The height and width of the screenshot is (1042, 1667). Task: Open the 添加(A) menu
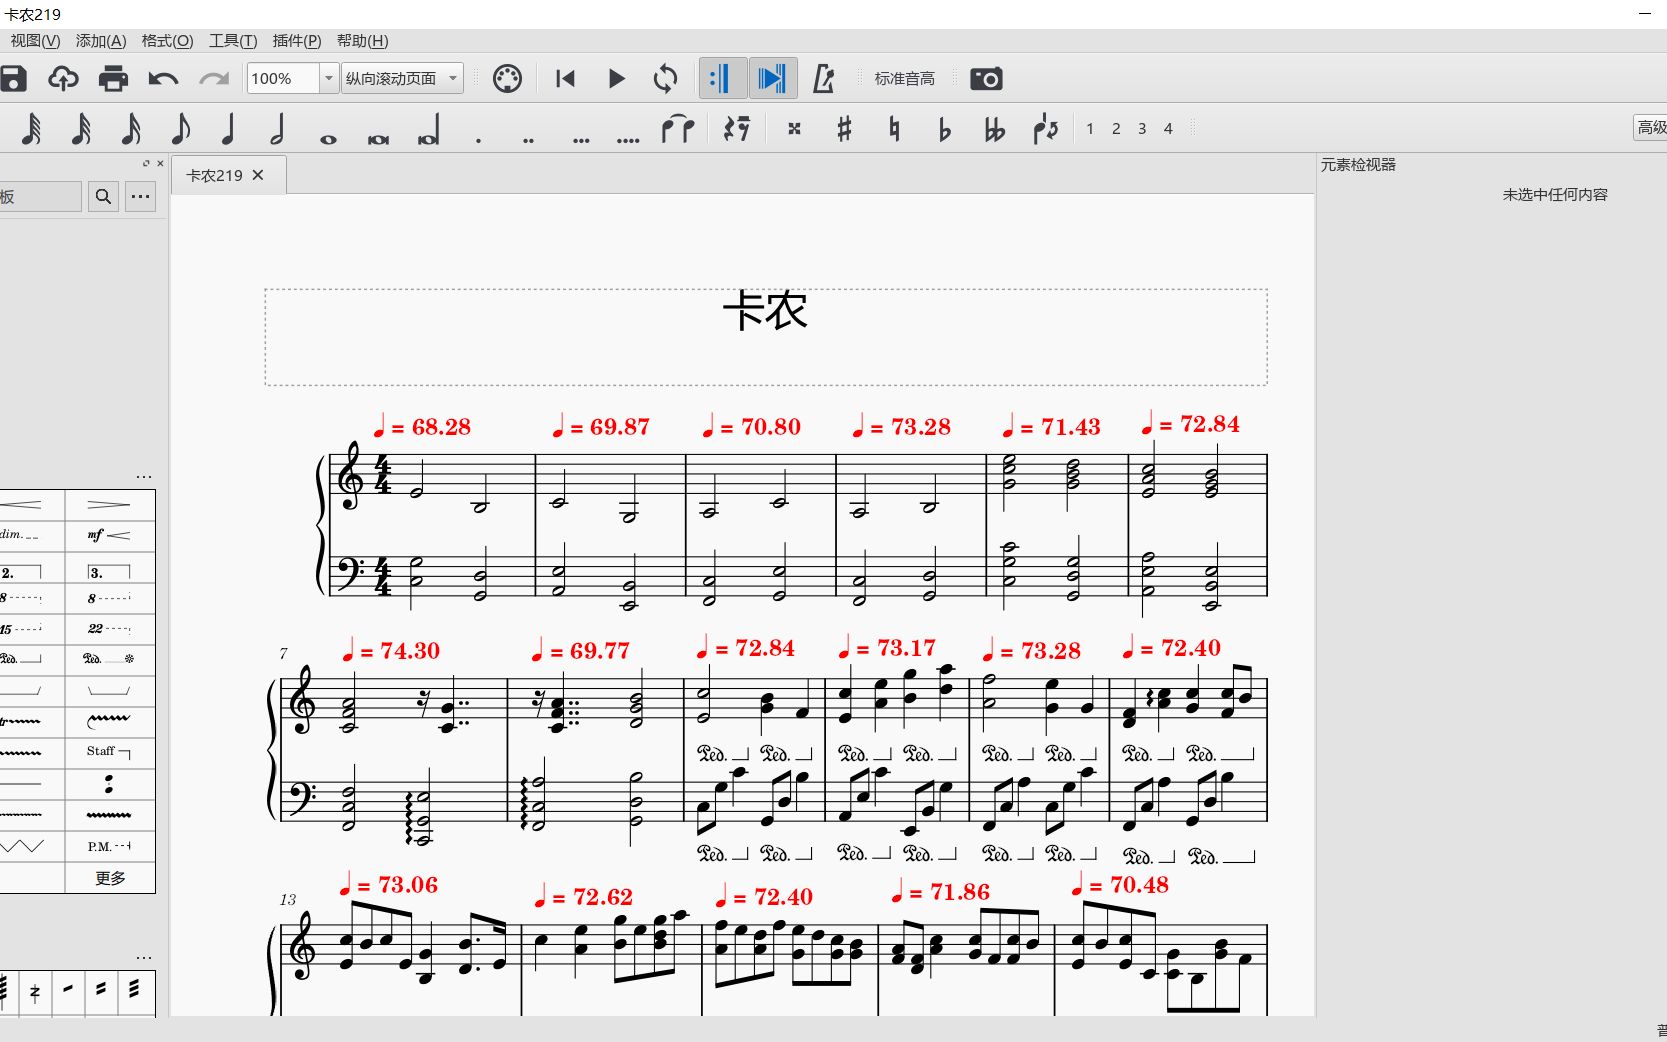[x=101, y=41]
